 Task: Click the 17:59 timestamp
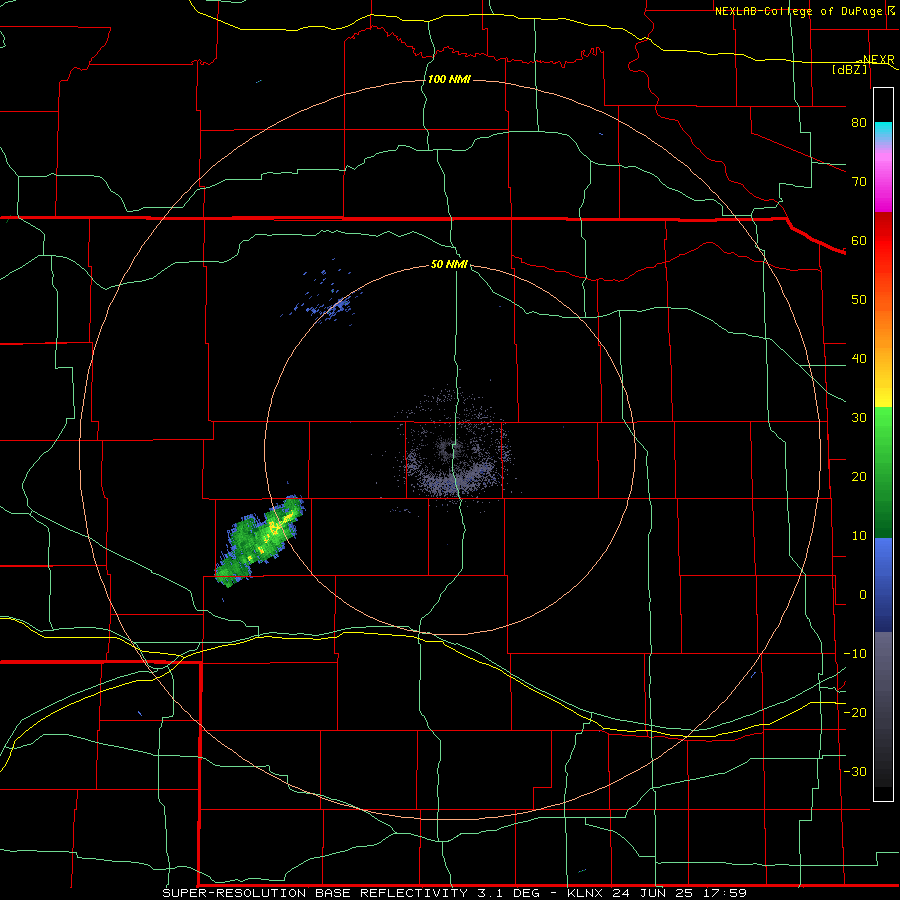tap(724, 893)
